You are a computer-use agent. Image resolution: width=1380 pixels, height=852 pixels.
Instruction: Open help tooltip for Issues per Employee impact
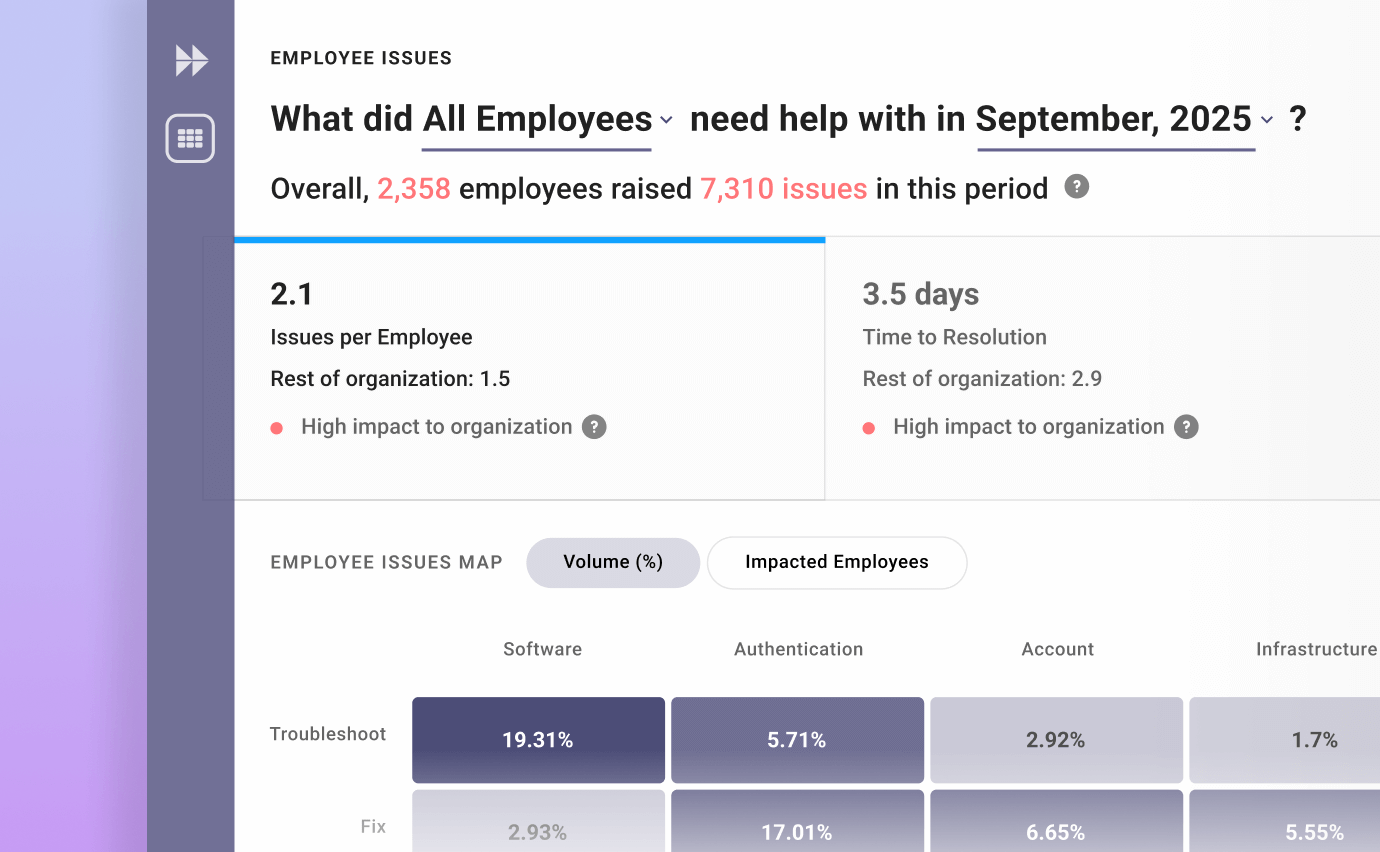coord(594,427)
